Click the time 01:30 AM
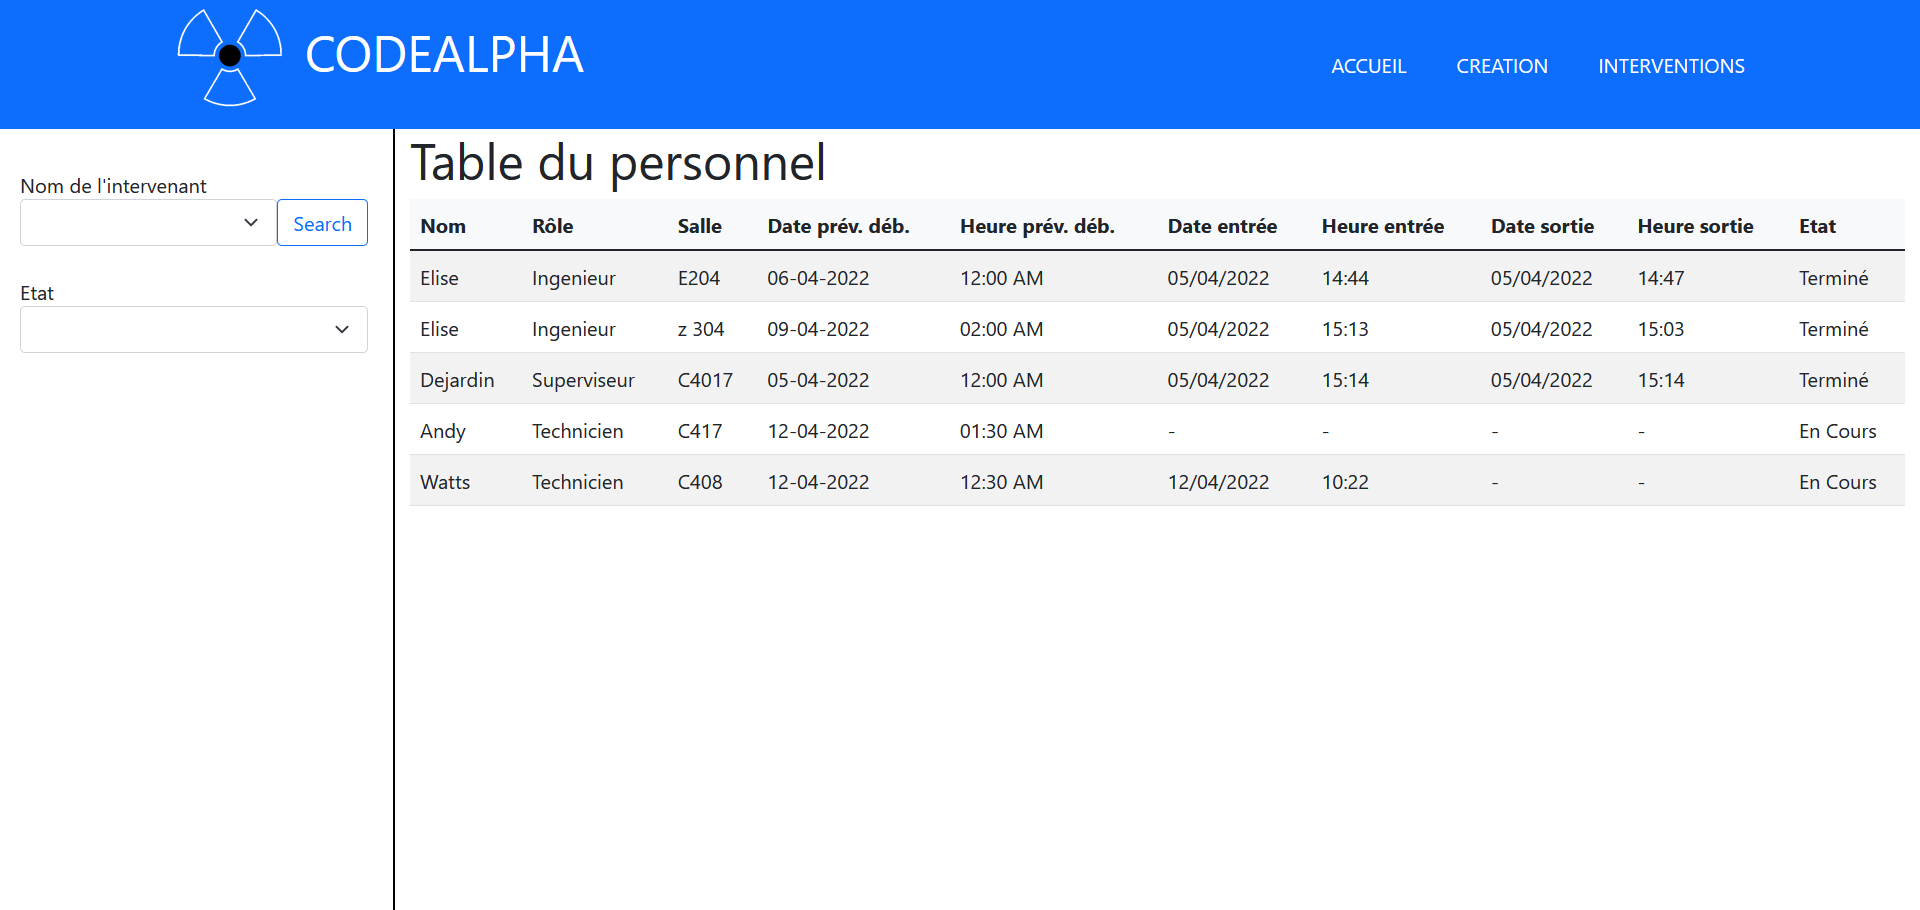 (x=1001, y=431)
